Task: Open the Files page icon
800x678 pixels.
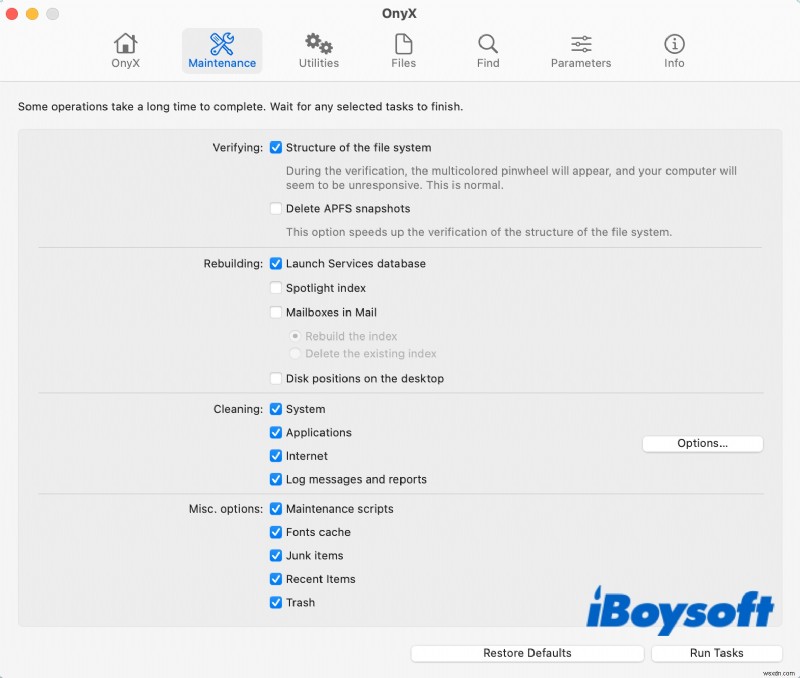Action: (403, 44)
